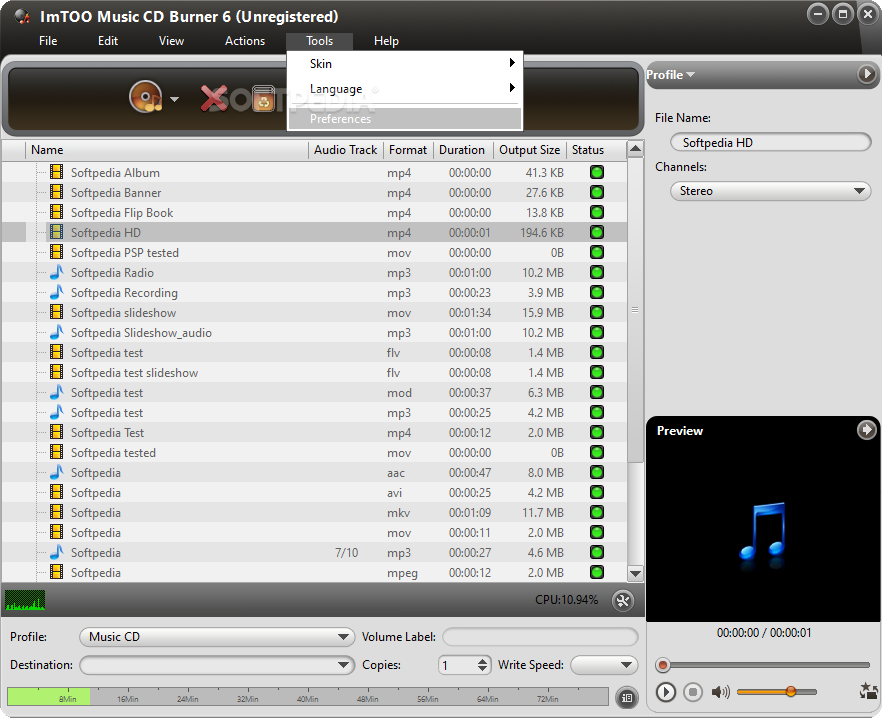Viewport: 882px width, 718px height.
Task: Play the preview
Action: [x=665, y=692]
